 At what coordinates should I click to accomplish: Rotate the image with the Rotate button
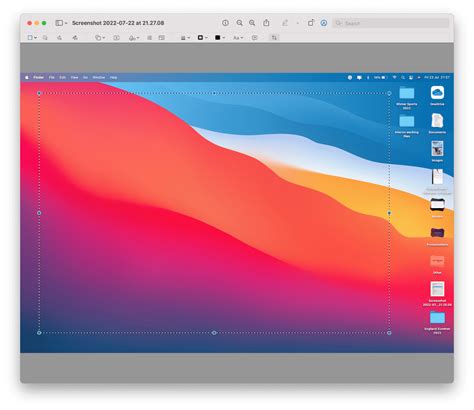click(310, 23)
